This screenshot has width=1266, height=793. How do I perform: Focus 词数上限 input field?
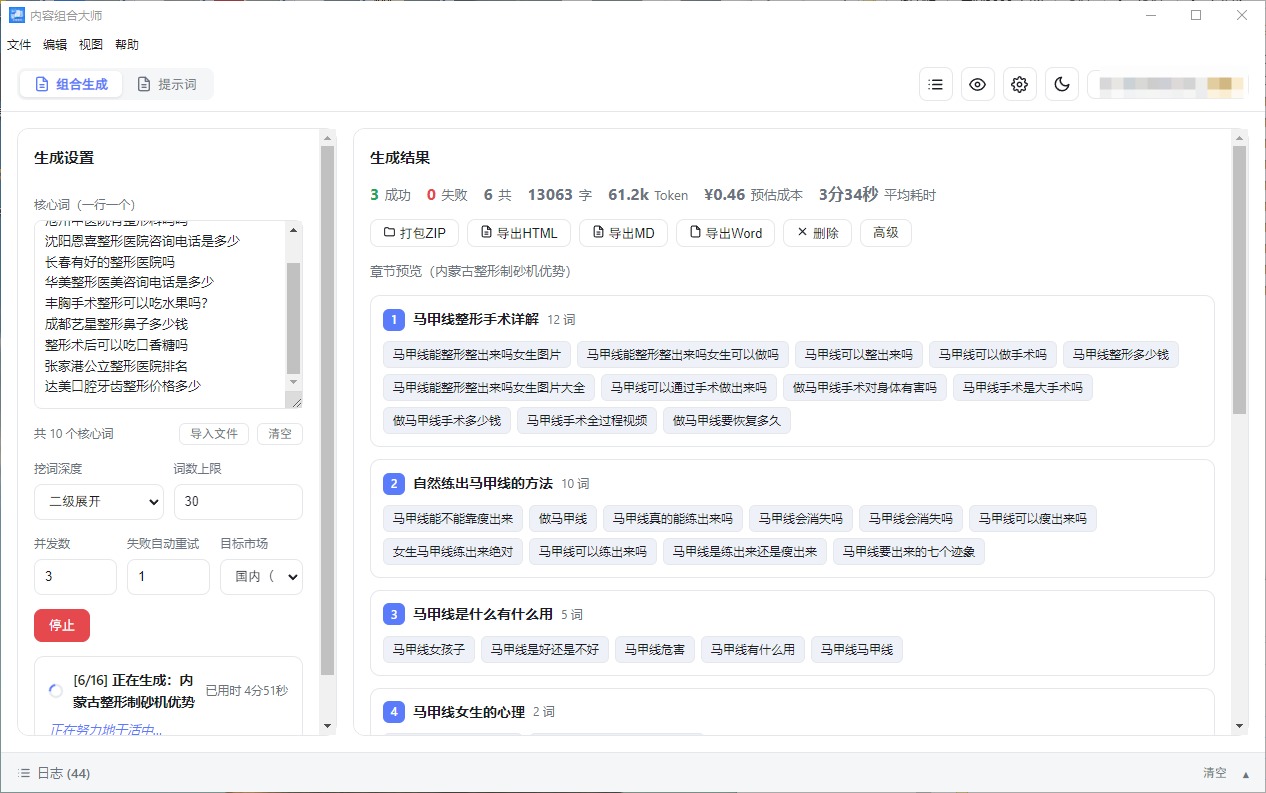coord(238,502)
